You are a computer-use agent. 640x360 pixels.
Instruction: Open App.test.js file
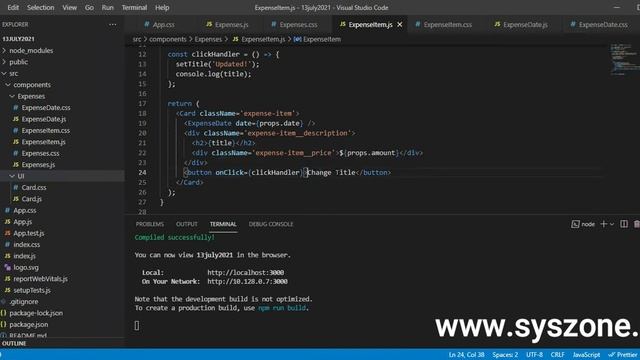click(29, 233)
